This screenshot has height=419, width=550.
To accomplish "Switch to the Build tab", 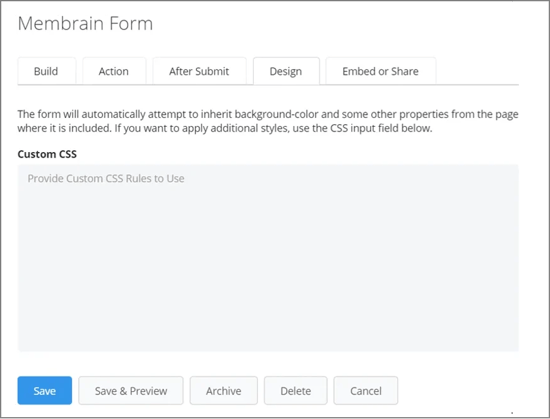I will 46,71.
